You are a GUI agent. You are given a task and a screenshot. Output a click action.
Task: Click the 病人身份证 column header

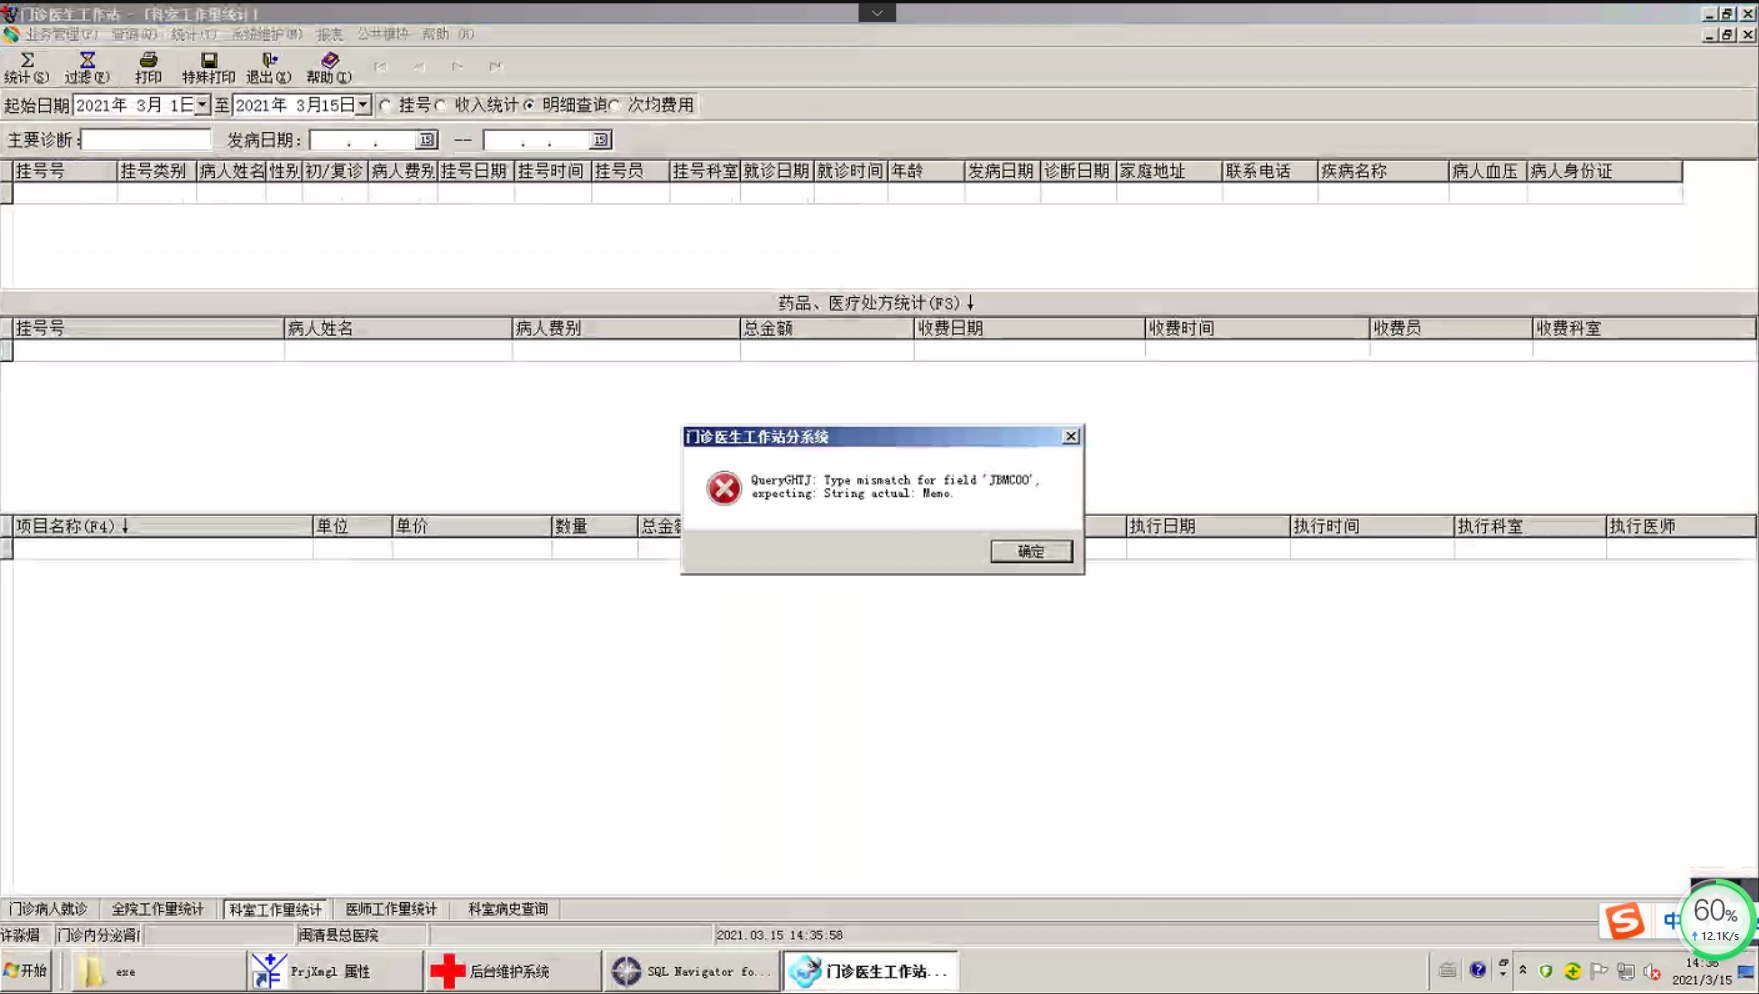1605,171
